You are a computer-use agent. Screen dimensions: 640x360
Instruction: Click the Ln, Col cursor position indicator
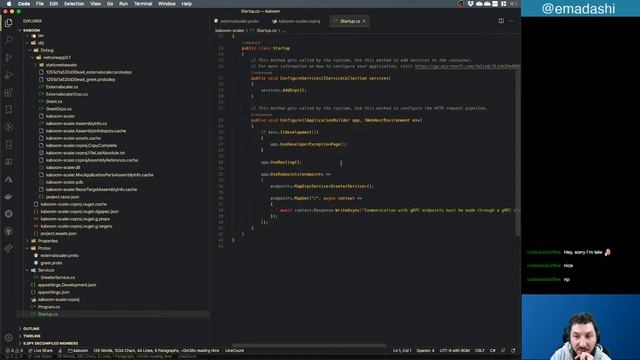click(x=402, y=351)
